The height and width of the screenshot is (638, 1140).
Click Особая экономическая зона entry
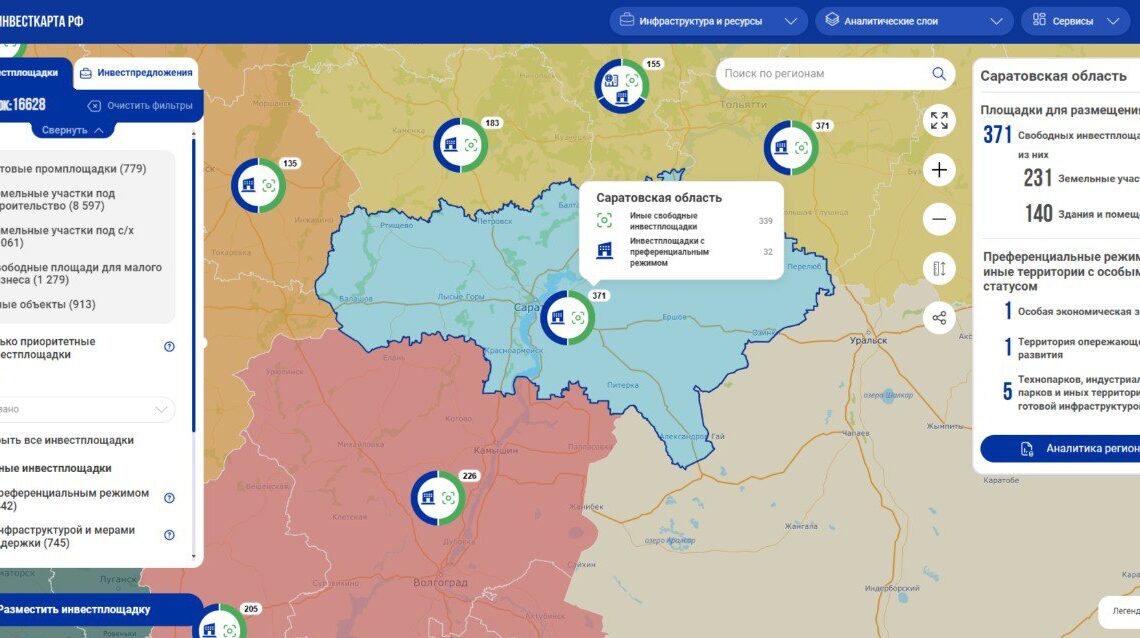(1072, 311)
